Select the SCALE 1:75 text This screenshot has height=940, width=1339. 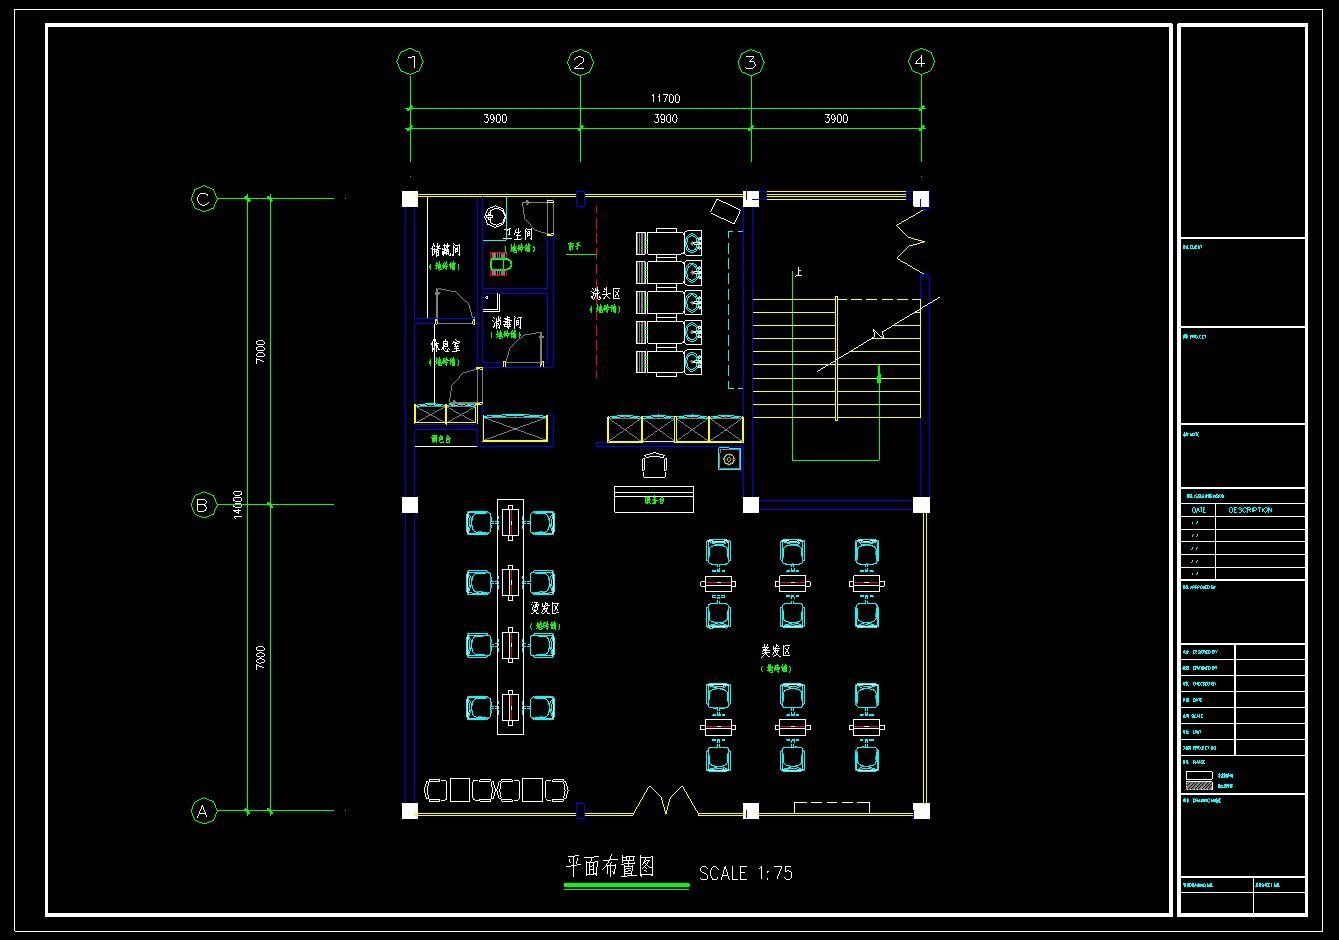(746, 873)
